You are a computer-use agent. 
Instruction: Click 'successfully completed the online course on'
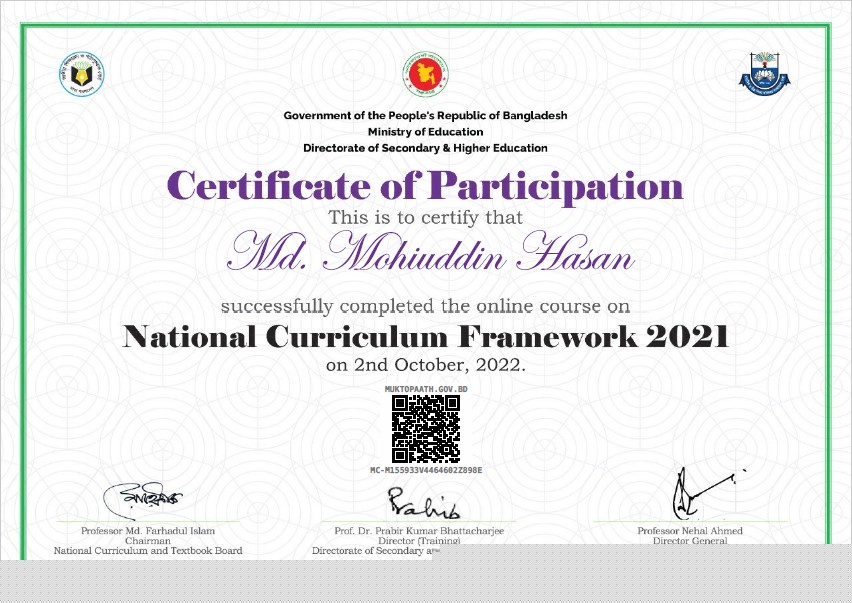pyautogui.click(x=425, y=306)
